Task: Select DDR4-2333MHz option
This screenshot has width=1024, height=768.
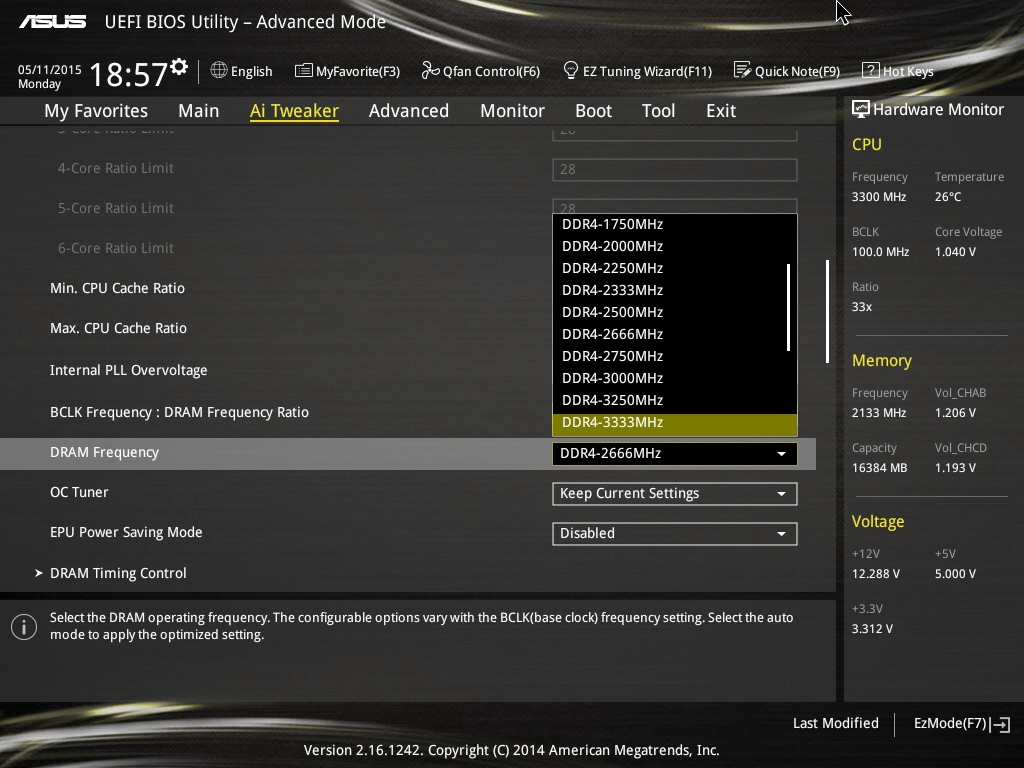Action: click(675, 291)
